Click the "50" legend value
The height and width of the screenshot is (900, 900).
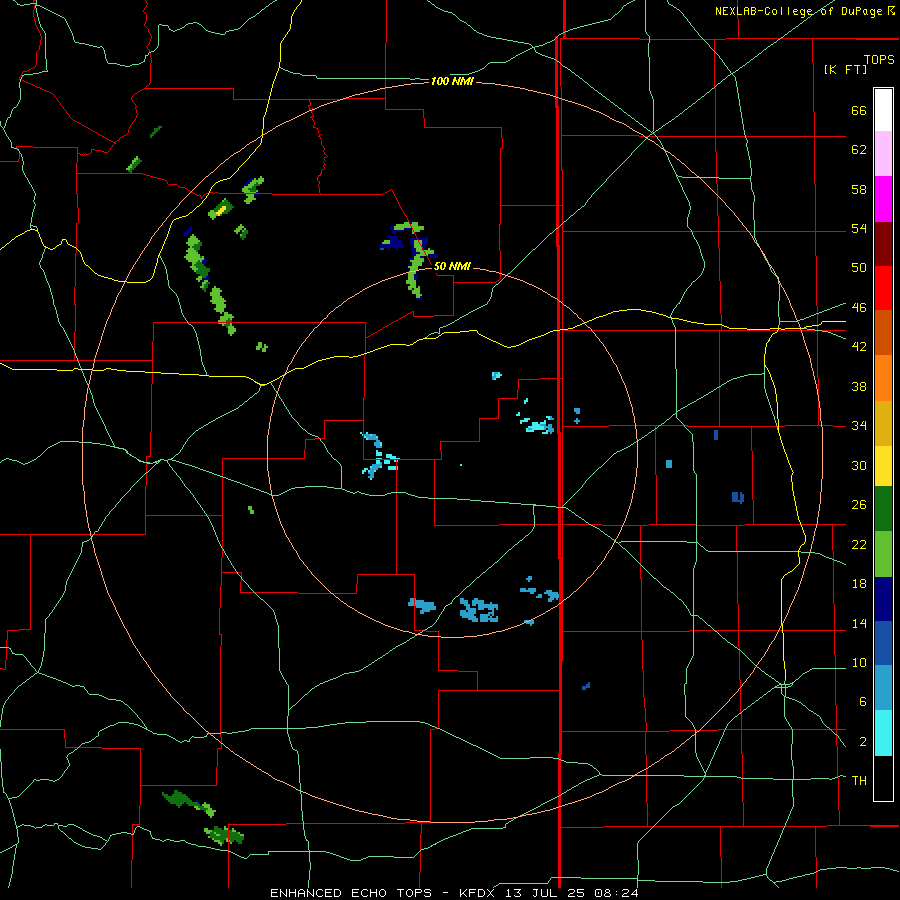859,268
